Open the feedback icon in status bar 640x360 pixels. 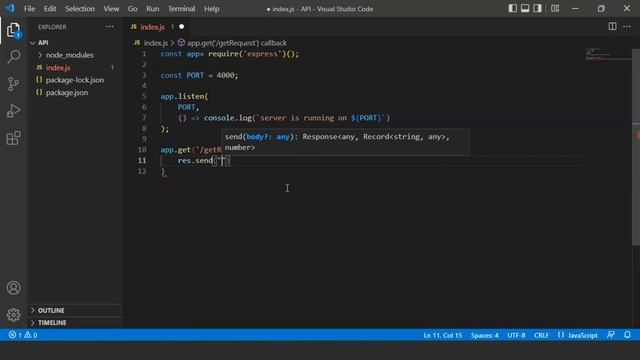coord(611,335)
